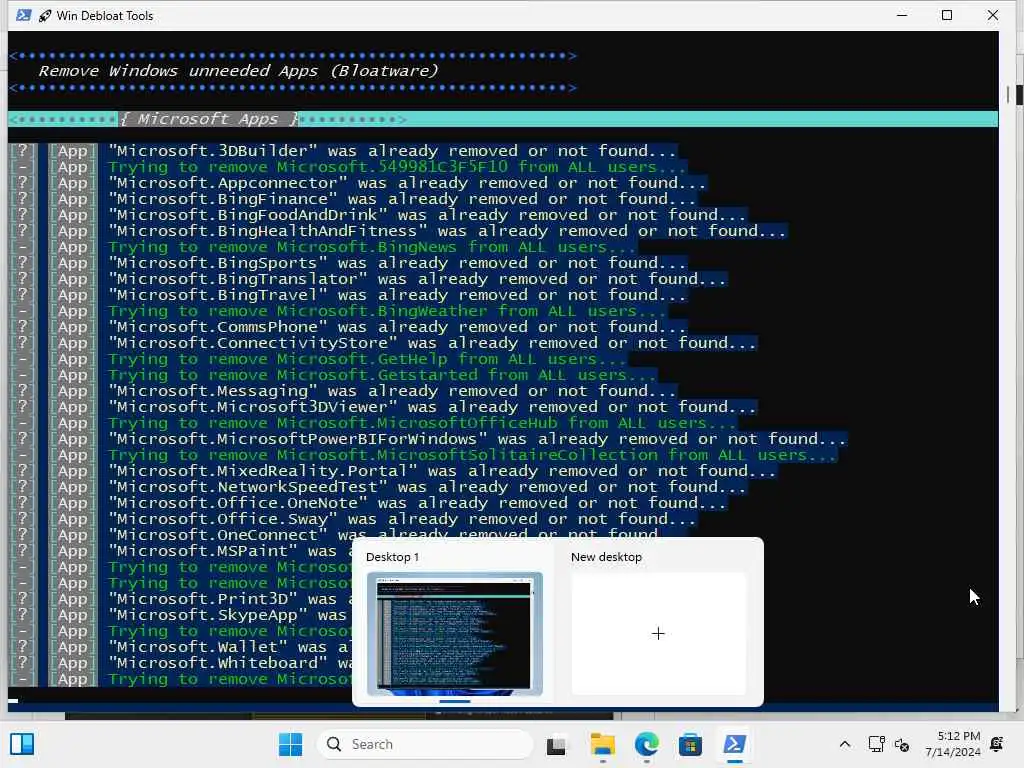Open the Widgets panel icon

[x=22, y=744]
